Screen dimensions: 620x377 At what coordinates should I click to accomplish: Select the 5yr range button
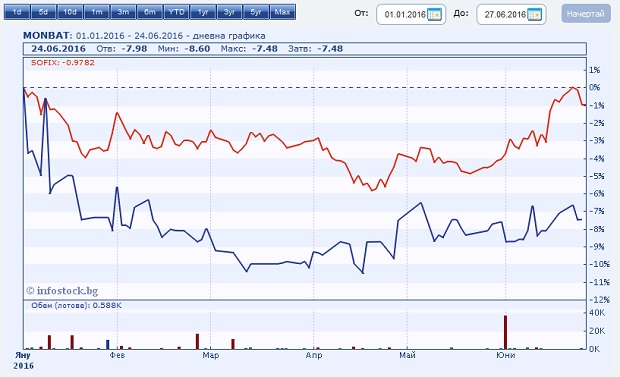click(x=256, y=12)
